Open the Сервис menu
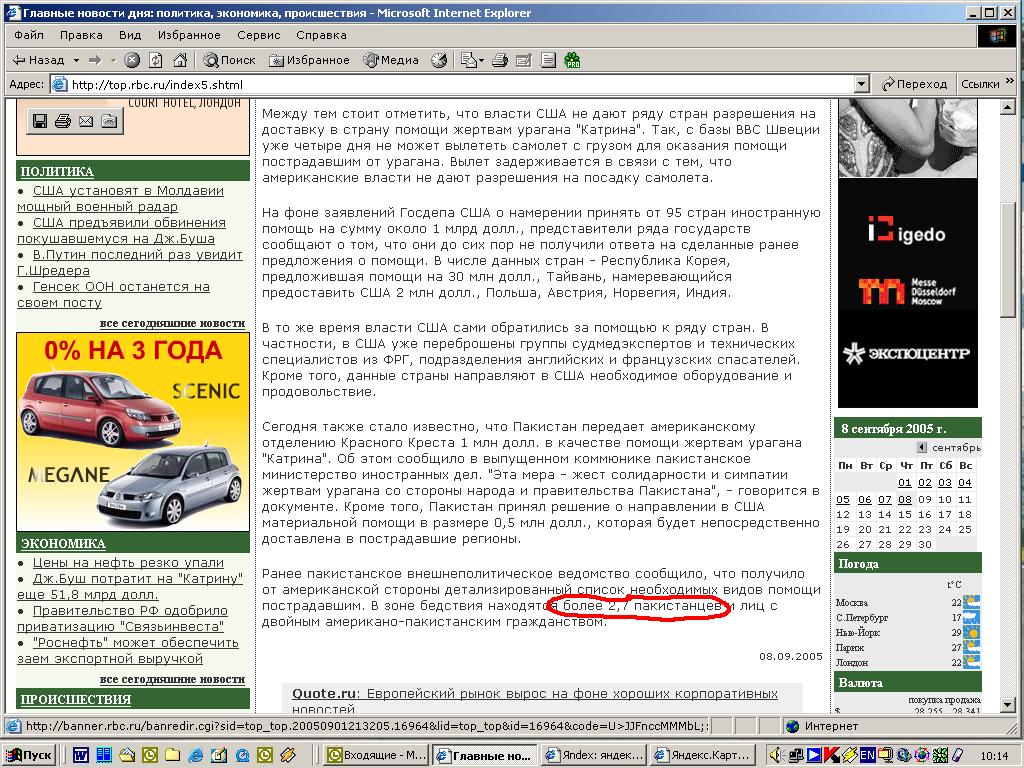 (x=259, y=35)
